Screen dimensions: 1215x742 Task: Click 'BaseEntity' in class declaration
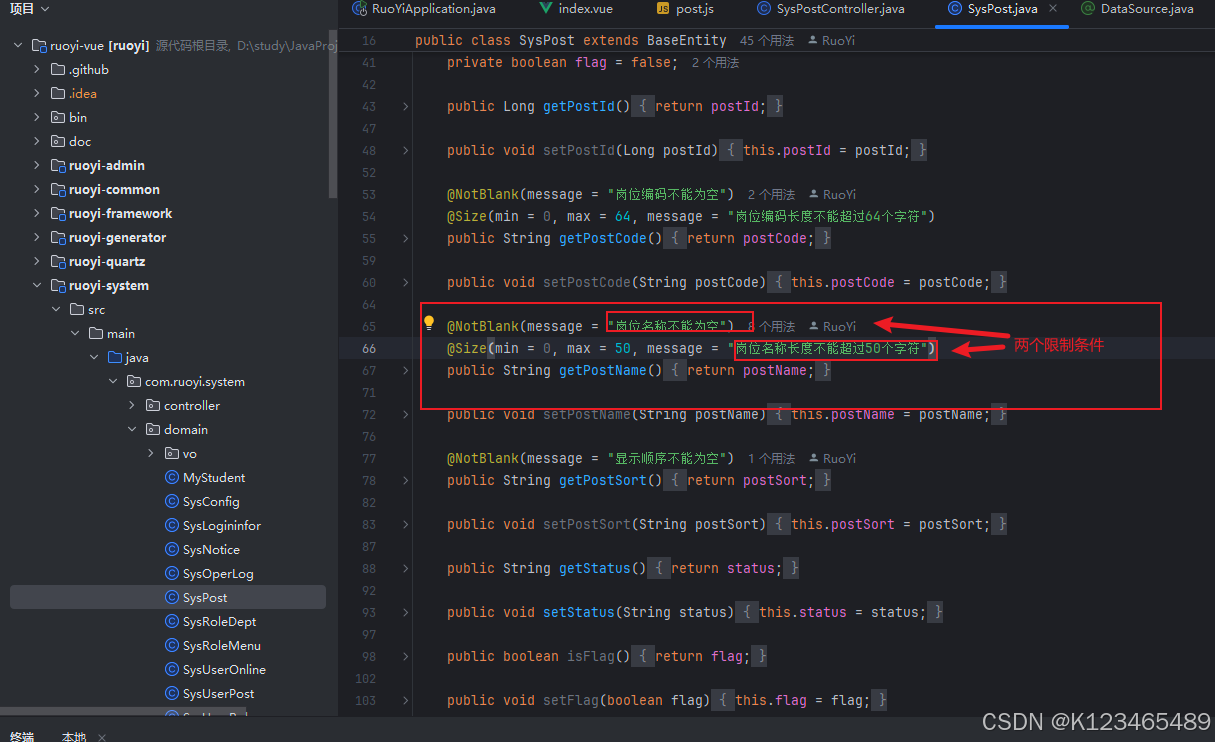(687, 40)
